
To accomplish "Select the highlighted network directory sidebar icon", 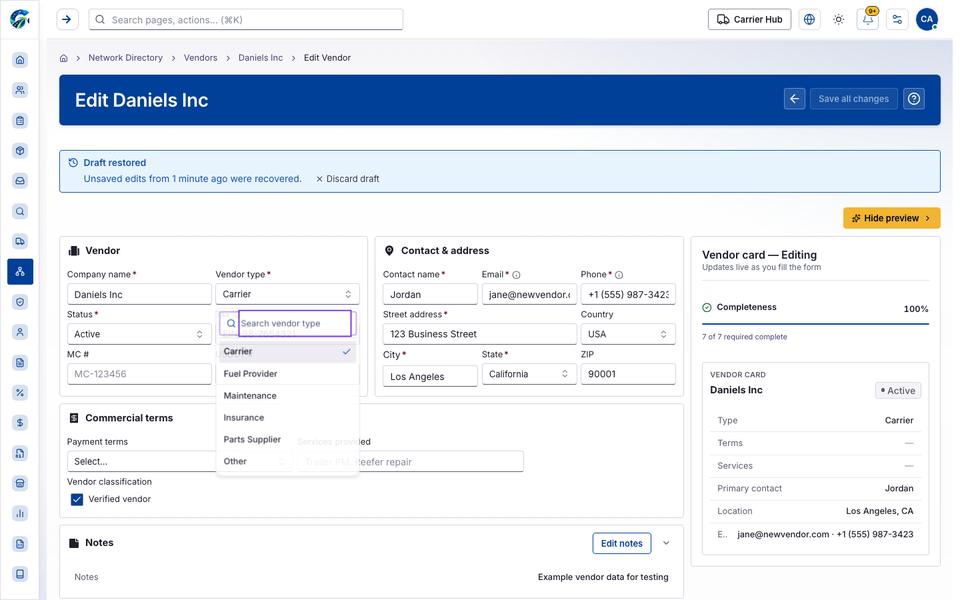I will click(x=20, y=271).
